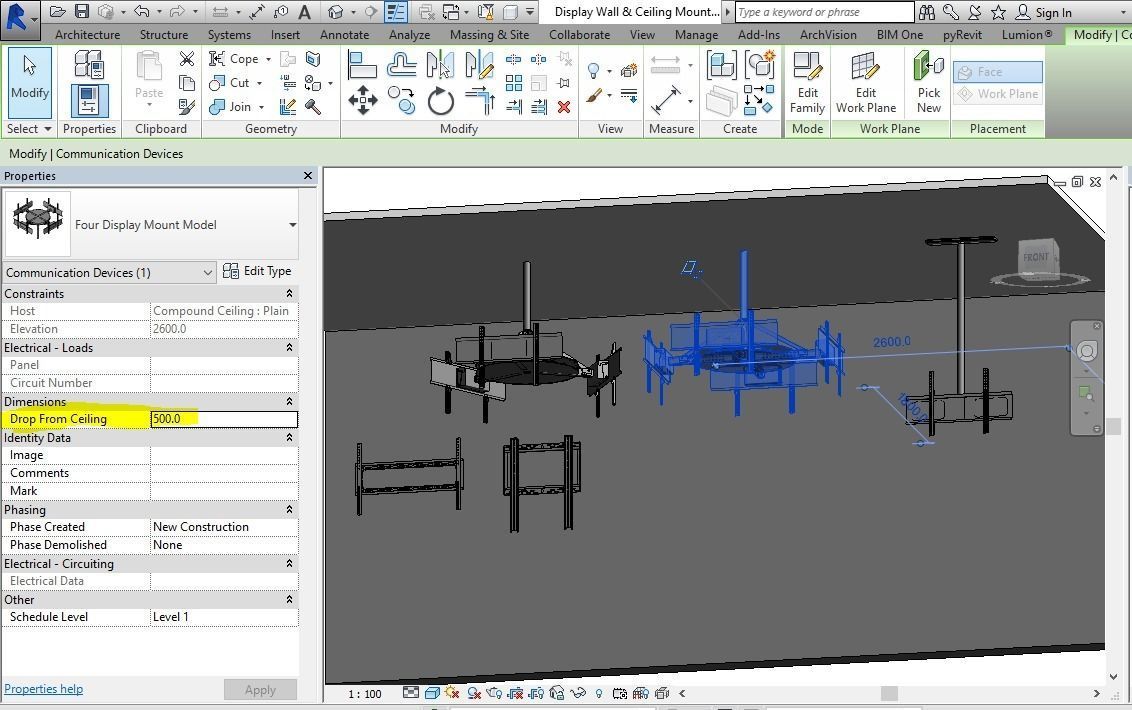Viewport: 1132px width, 710px height.
Task: Collapse the Dimensions section in Properties
Action: pyautogui.click(x=289, y=401)
